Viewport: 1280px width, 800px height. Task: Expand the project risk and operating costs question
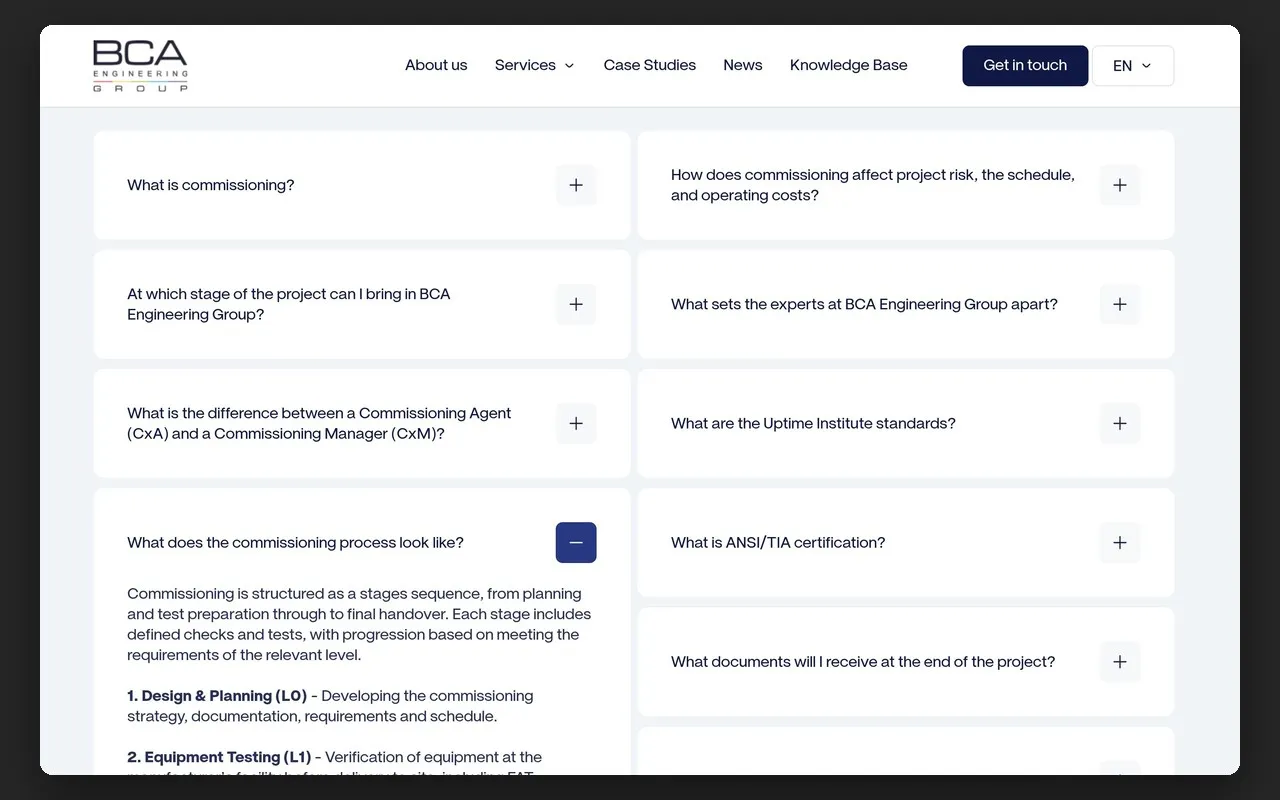tap(1120, 185)
